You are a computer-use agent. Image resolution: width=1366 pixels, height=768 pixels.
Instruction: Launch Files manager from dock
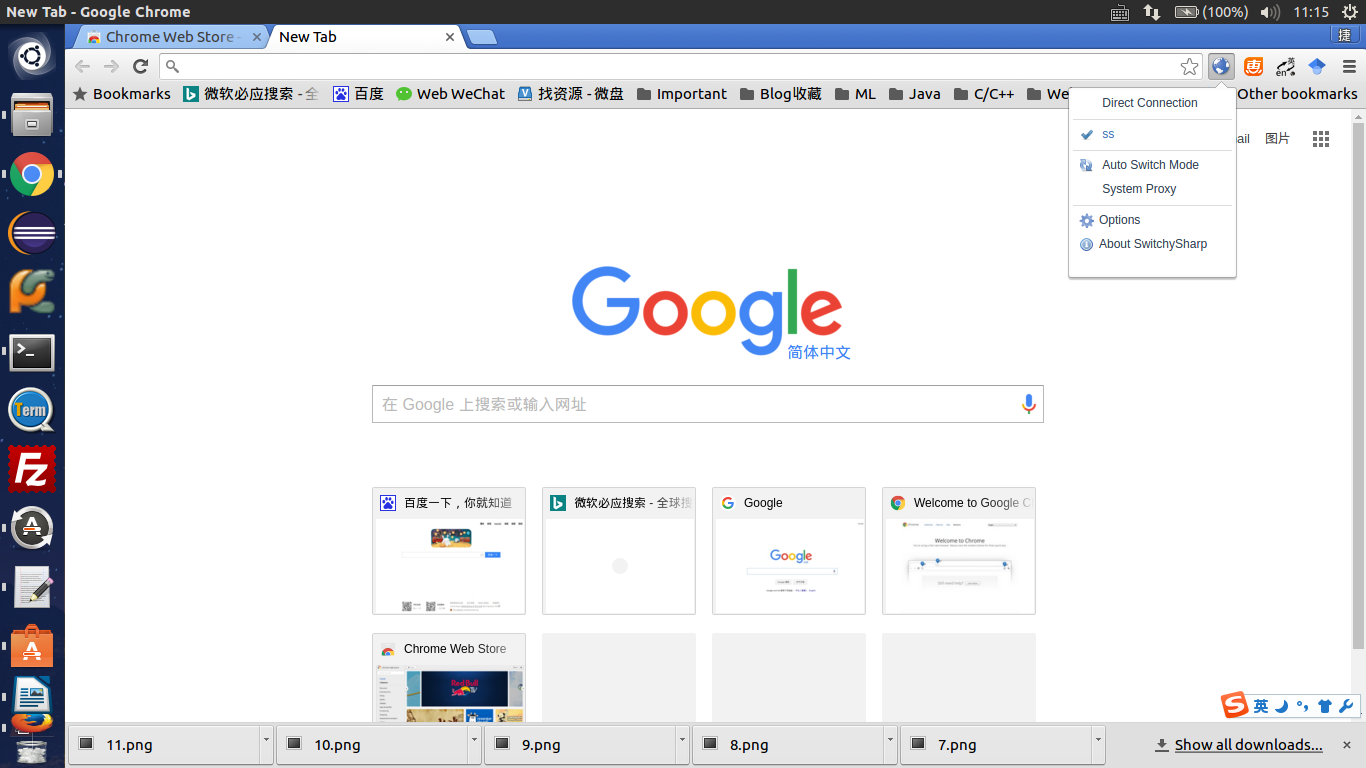[x=32, y=115]
